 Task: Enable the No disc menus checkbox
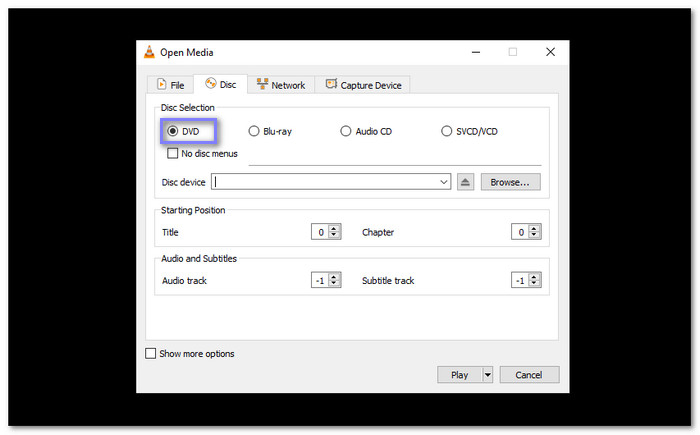(172, 154)
